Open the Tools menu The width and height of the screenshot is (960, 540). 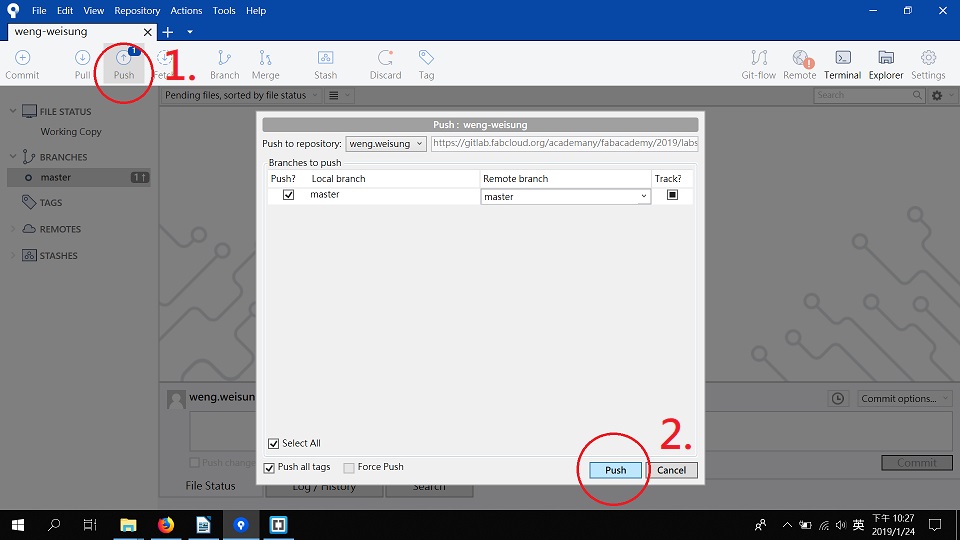coord(223,10)
